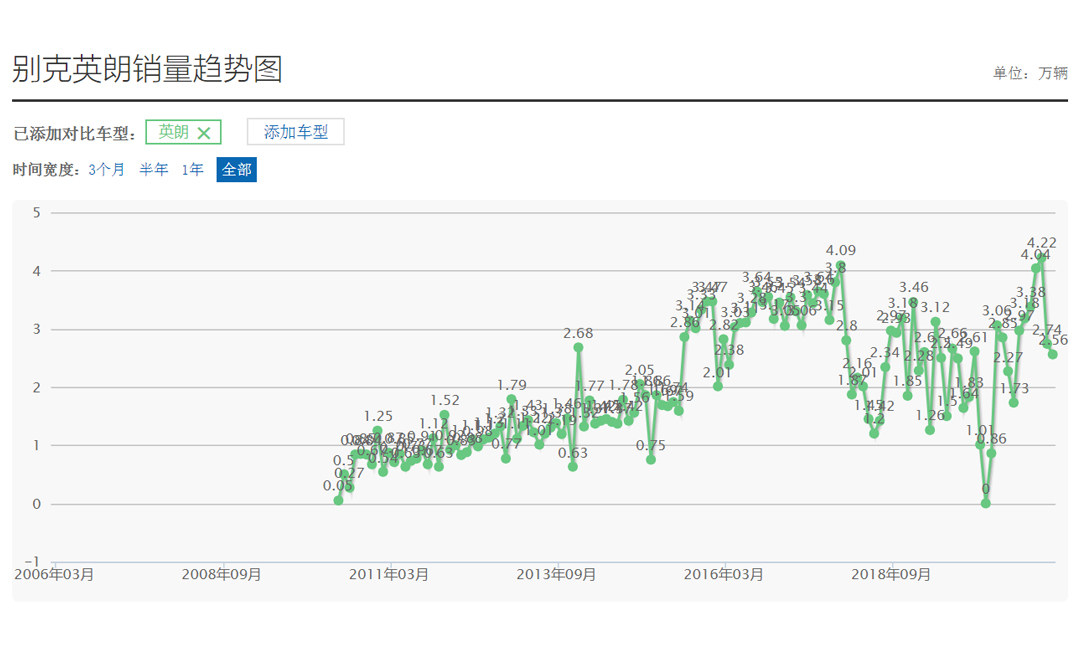Click the first data point 0.05
Image resolution: width=1080 pixels, height=650 pixels.
(x=338, y=500)
